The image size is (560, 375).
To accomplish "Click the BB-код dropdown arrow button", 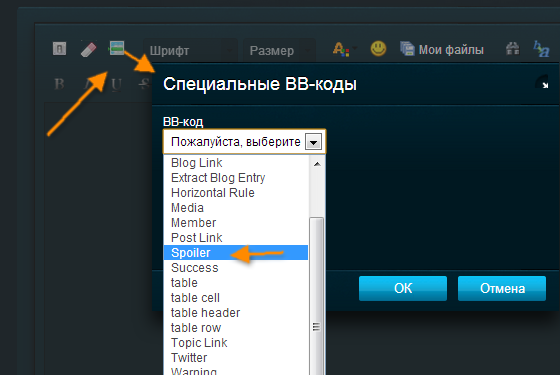I will coord(313,142).
